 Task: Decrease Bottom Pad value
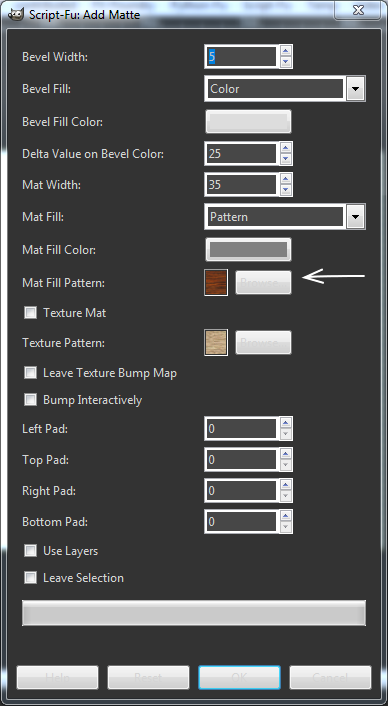tap(286, 527)
